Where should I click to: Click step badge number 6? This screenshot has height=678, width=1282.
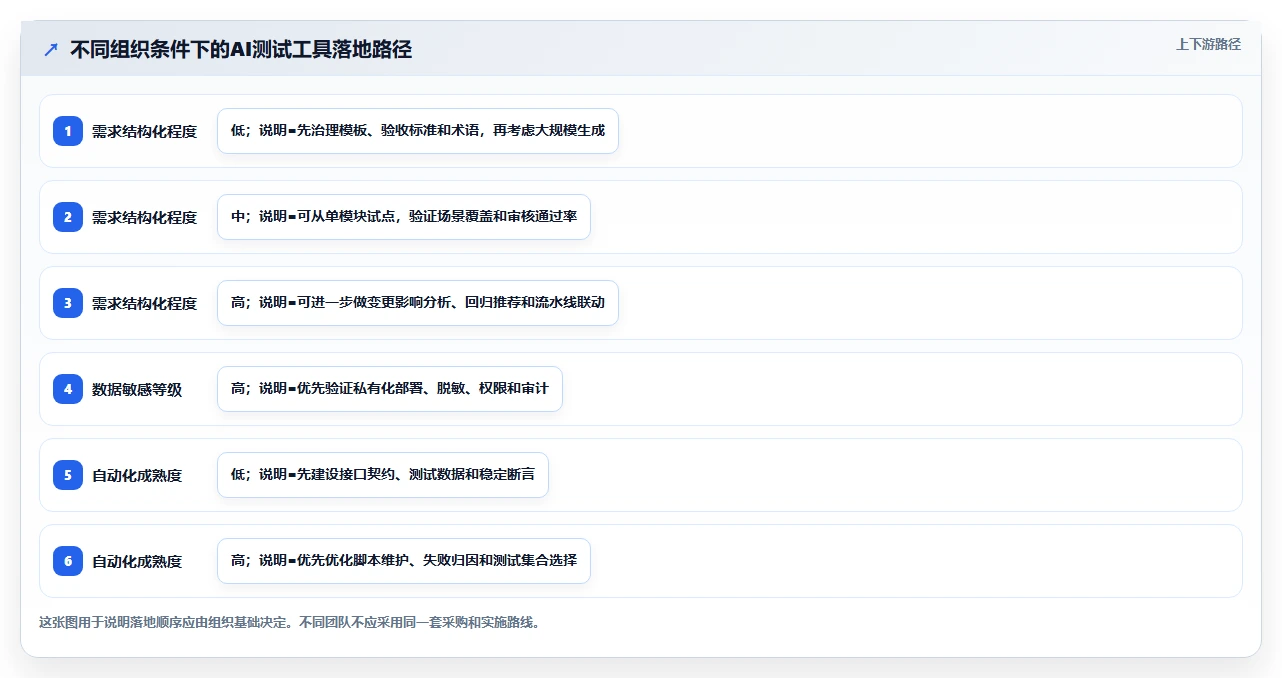[x=68, y=561]
